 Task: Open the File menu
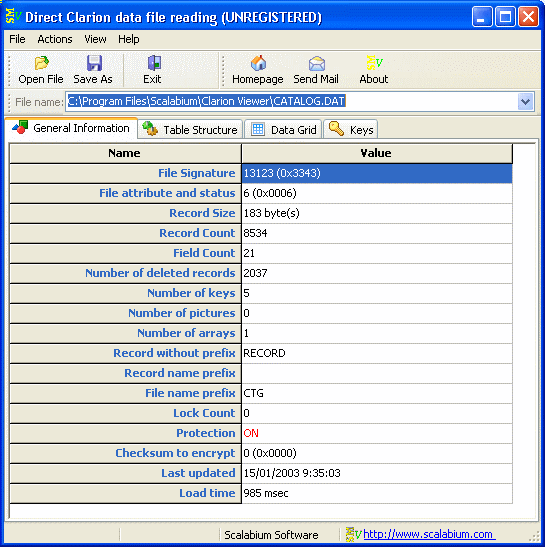pyautogui.click(x=17, y=39)
